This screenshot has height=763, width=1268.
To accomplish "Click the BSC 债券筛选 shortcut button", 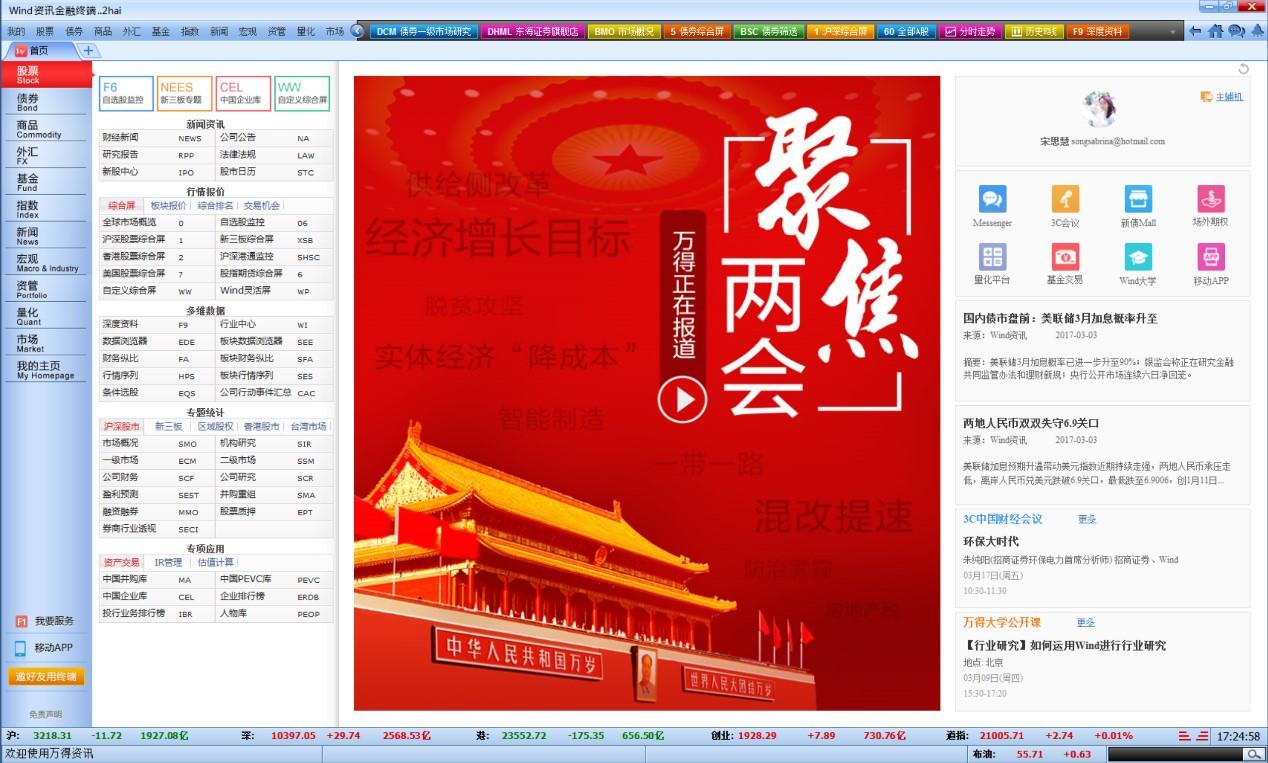I will pyautogui.click(x=769, y=31).
